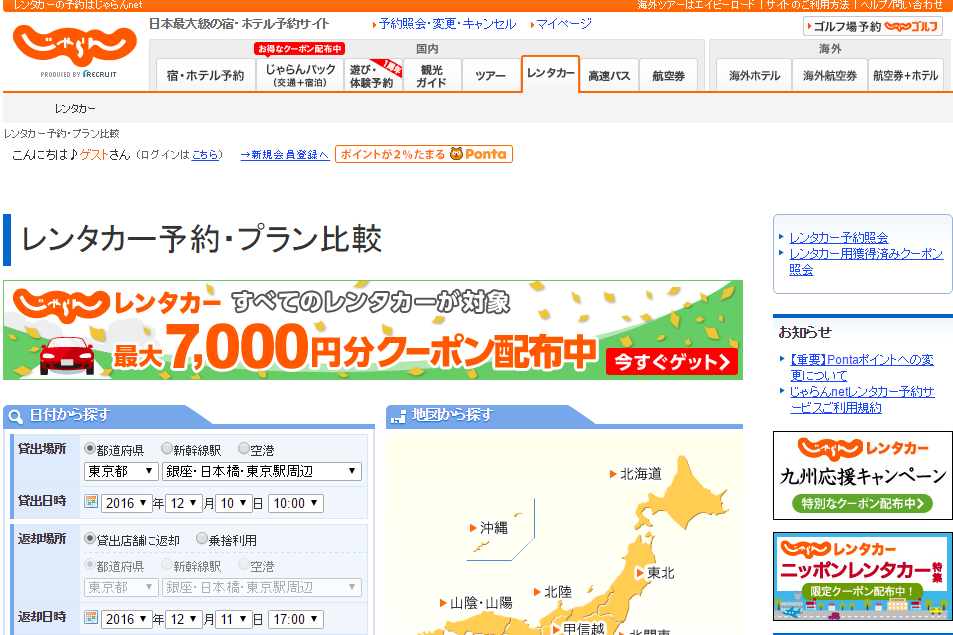Click the Jalan orange logo
Viewport: 953px width, 635px height.
(x=75, y=46)
